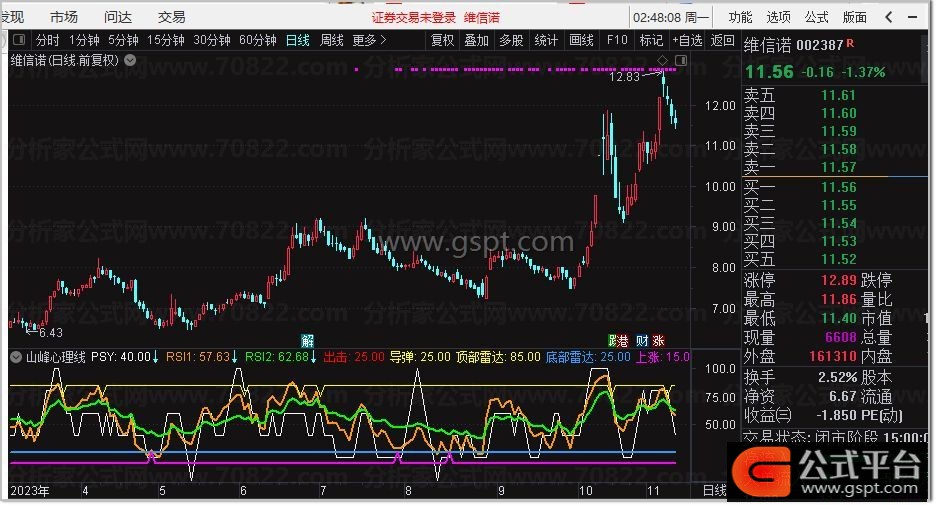The image size is (937, 505).
Task: Click the 复权 toolbar button
Action: (442, 40)
